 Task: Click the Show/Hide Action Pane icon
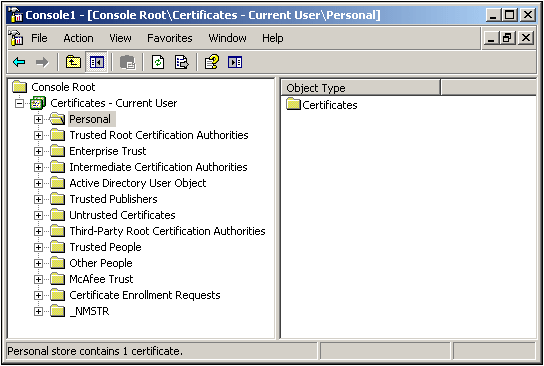[x=235, y=62]
